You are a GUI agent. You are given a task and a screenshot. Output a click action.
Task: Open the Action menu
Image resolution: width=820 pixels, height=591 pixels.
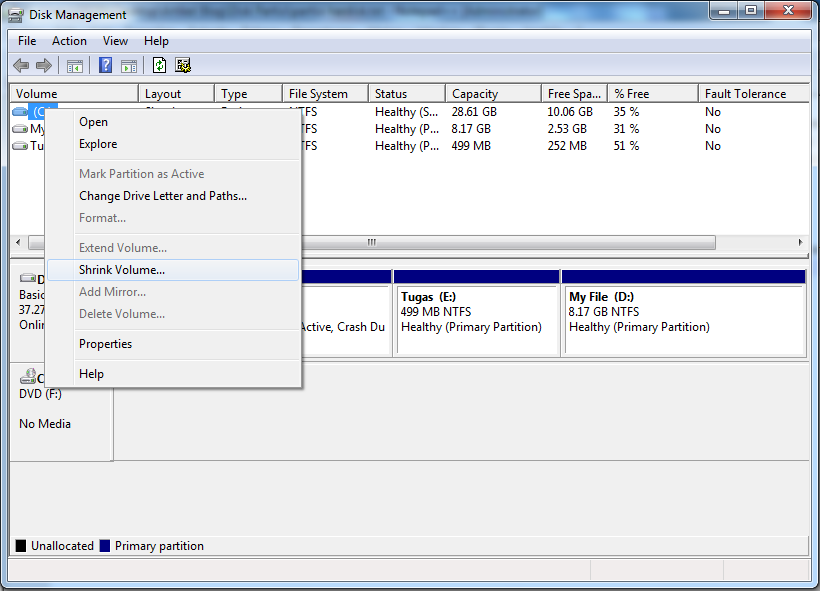pyautogui.click(x=69, y=41)
